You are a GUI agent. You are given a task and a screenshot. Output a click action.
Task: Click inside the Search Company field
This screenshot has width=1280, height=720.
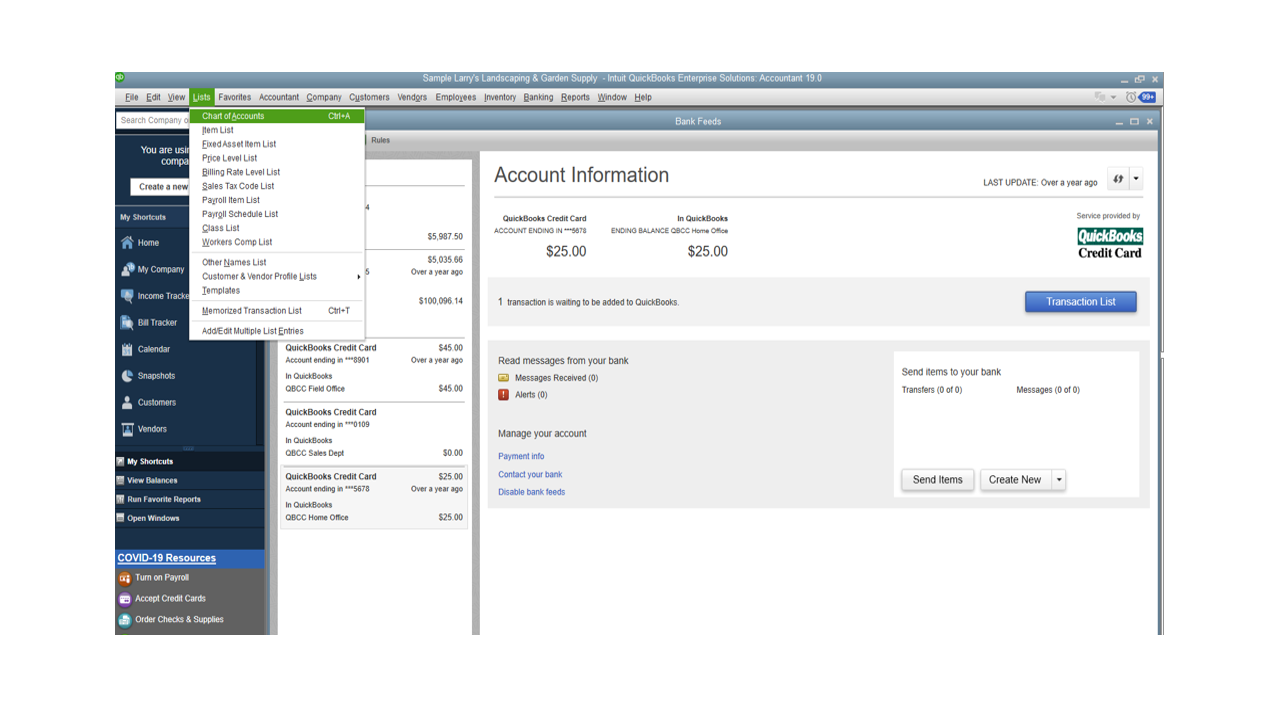point(152,120)
